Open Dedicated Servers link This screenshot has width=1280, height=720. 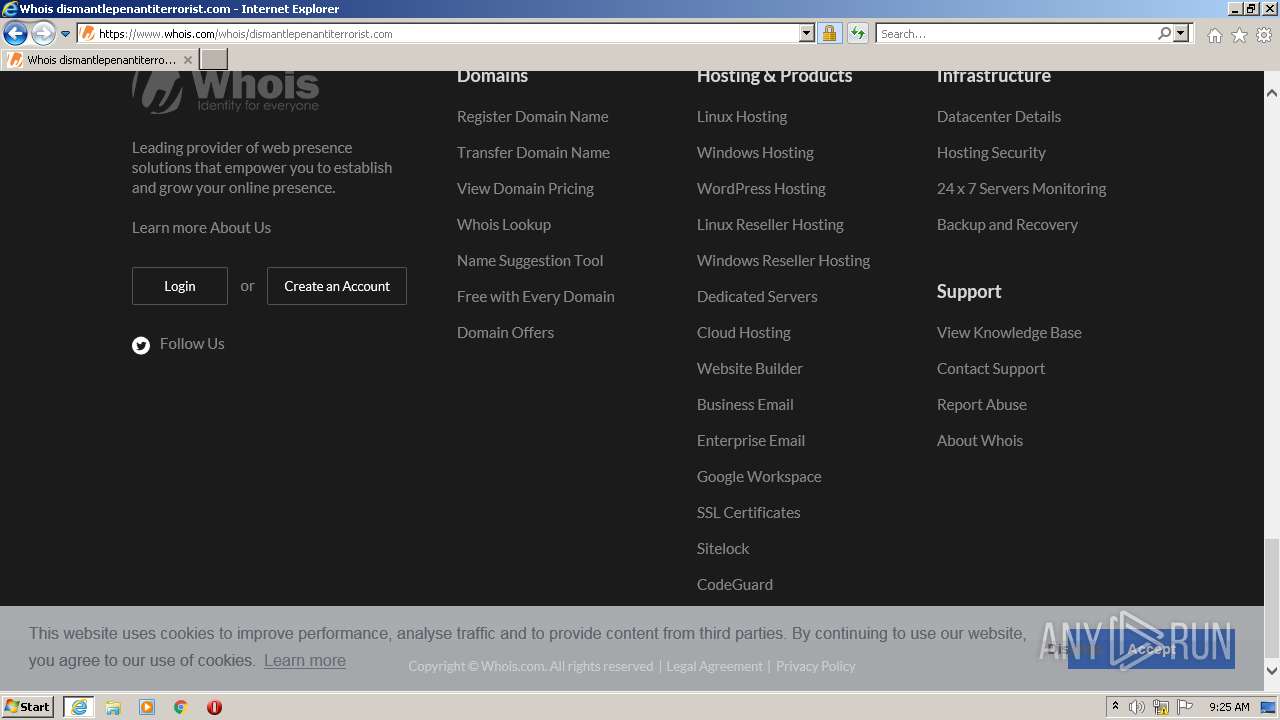(x=757, y=297)
